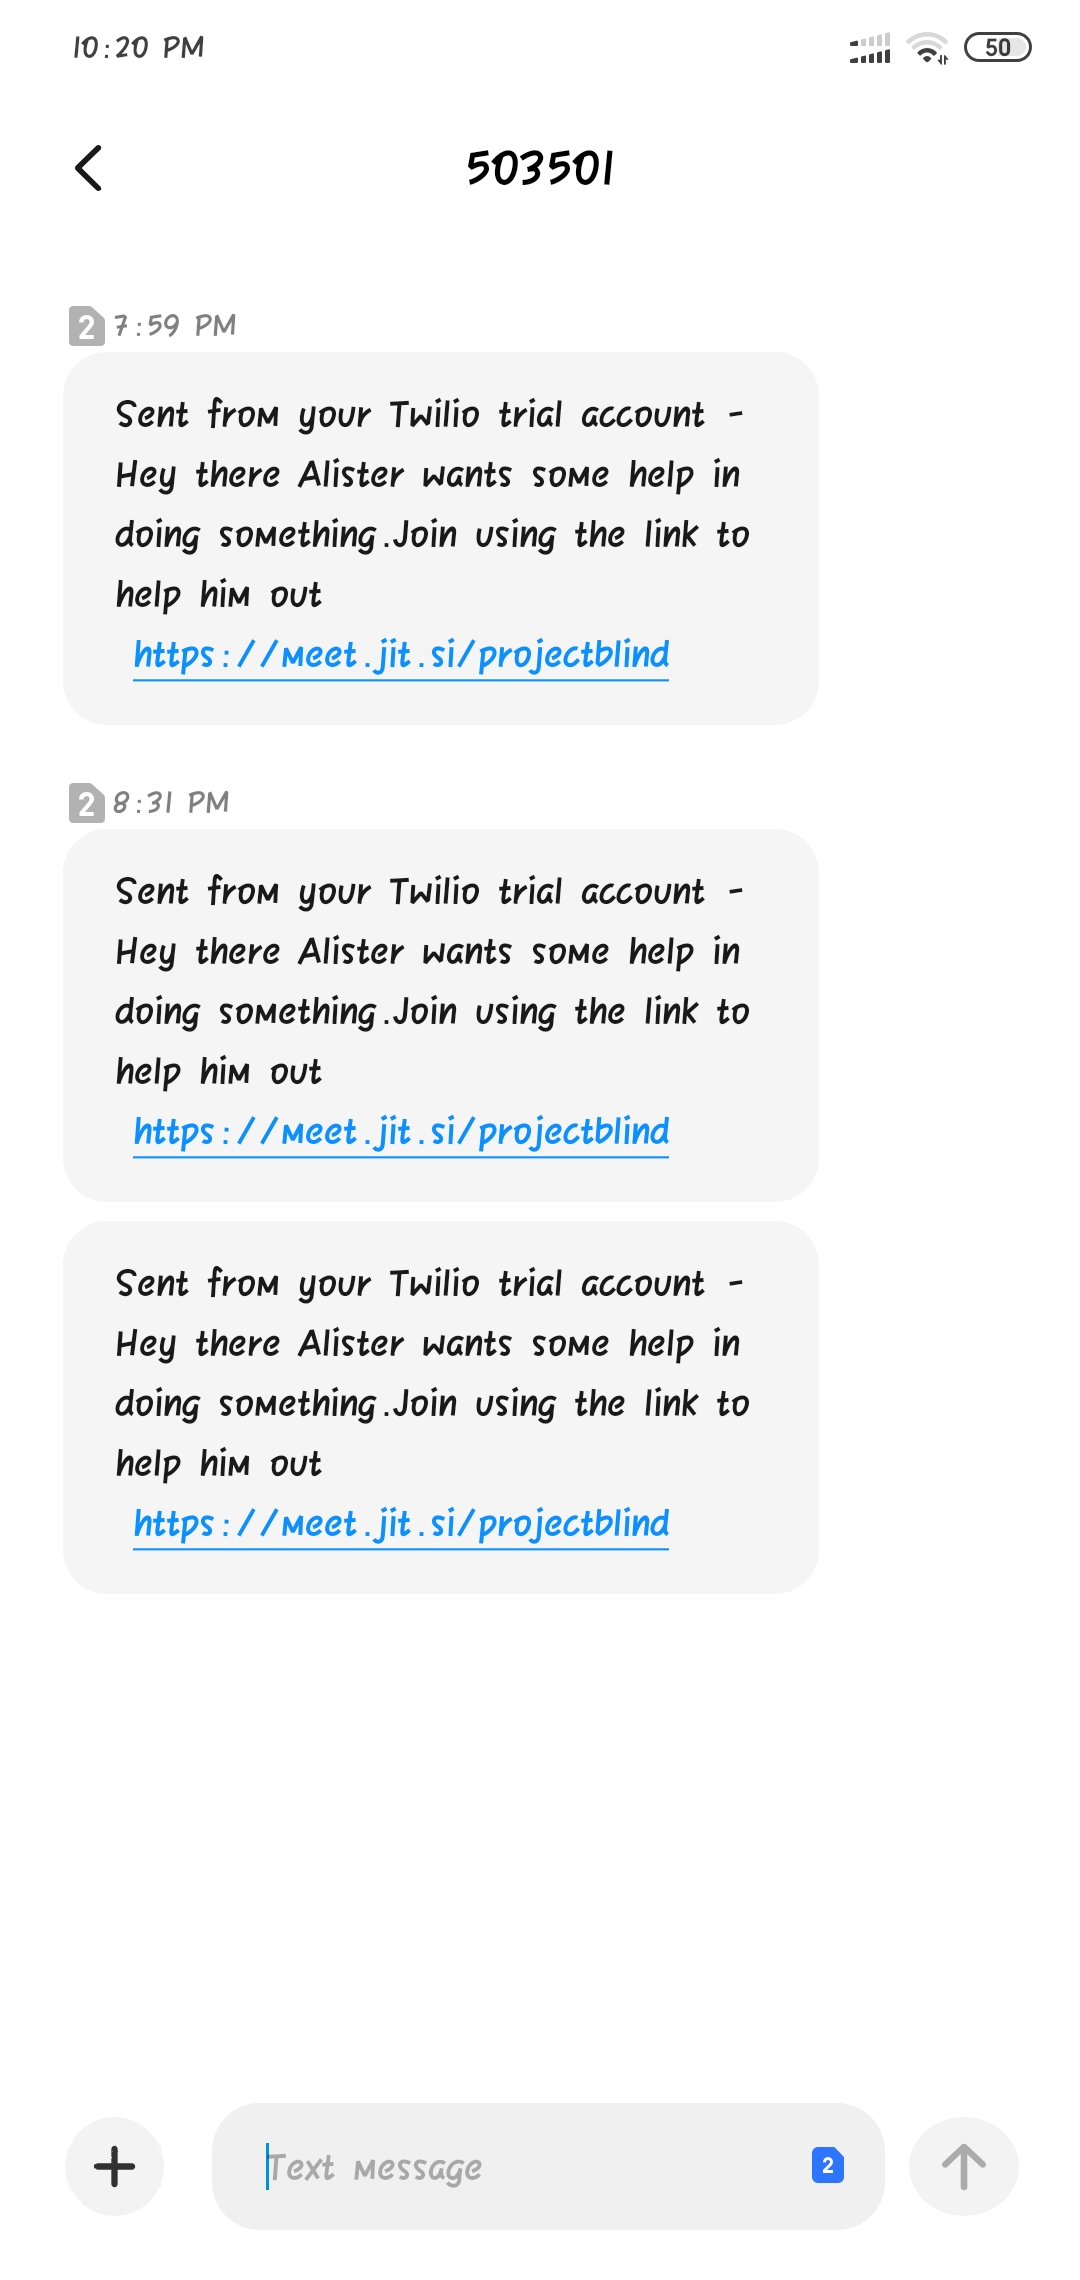Tap contact number 503501 title
This screenshot has width=1080, height=2280.
point(540,168)
